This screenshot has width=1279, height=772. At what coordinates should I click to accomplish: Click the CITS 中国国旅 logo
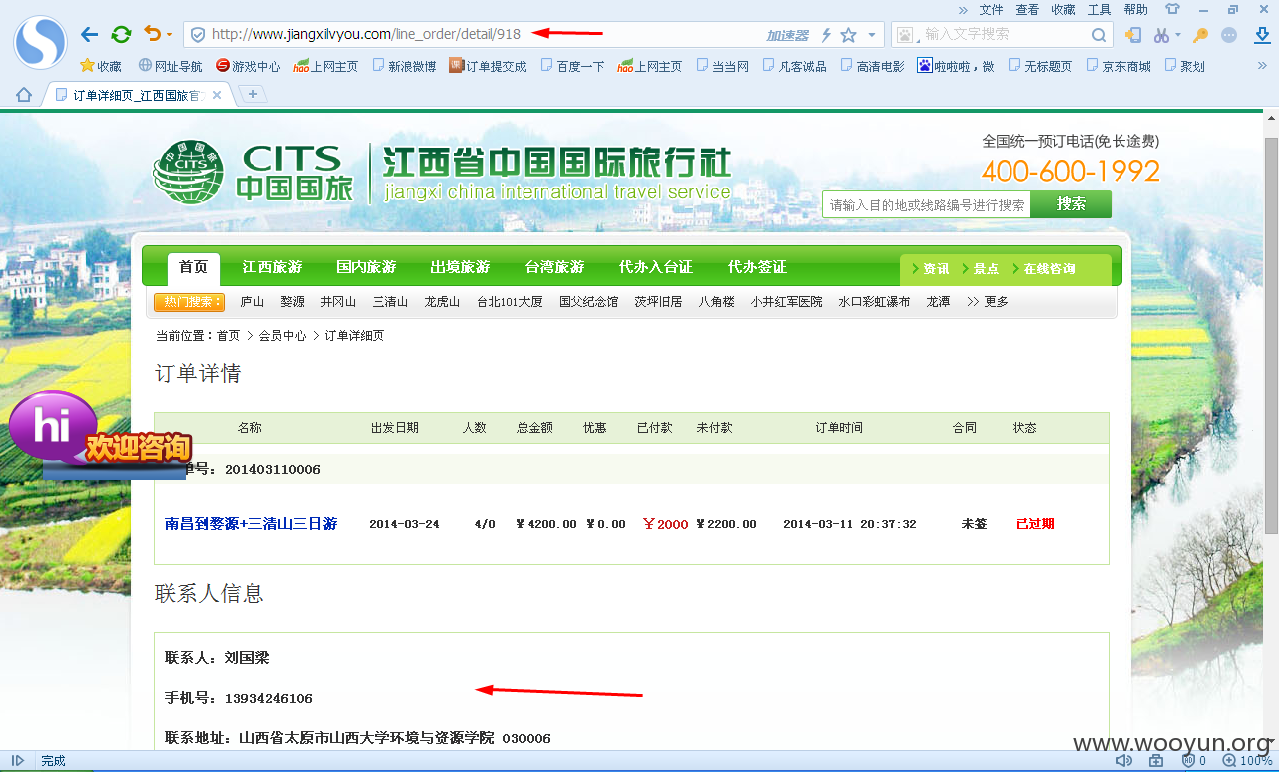click(x=253, y=172)
